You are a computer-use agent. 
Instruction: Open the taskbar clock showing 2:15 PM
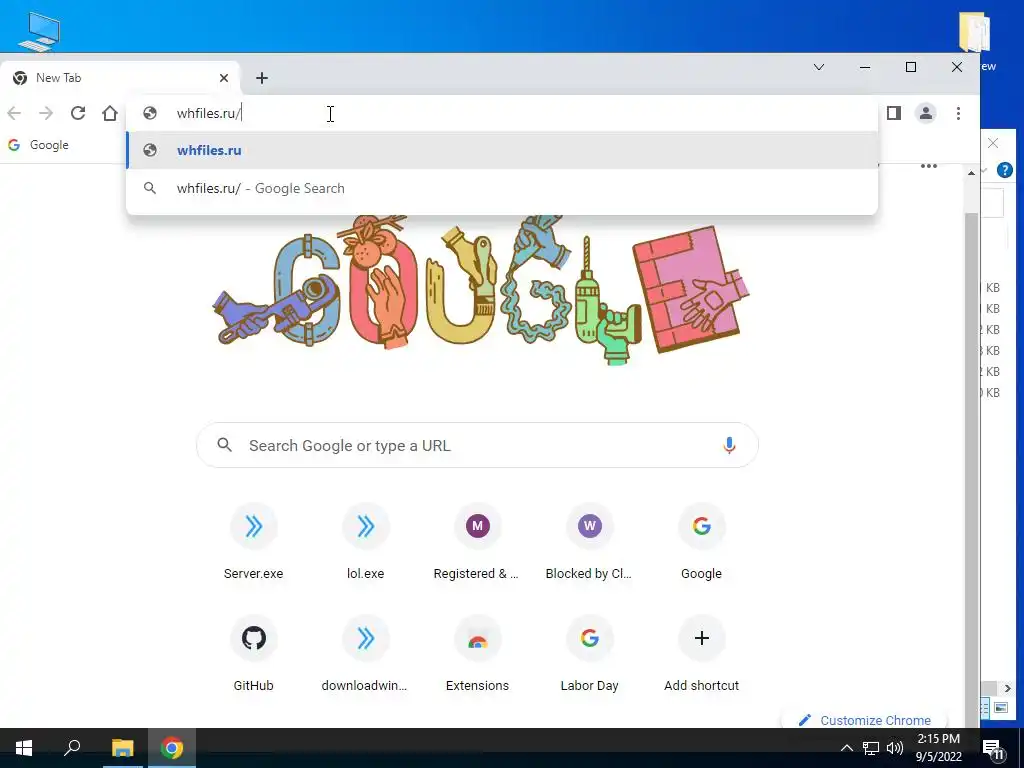938,748
